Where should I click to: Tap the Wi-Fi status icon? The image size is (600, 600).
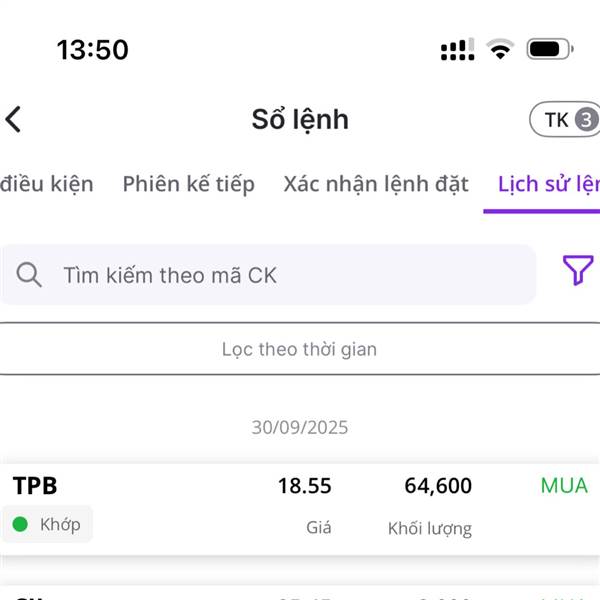[500, 49]
